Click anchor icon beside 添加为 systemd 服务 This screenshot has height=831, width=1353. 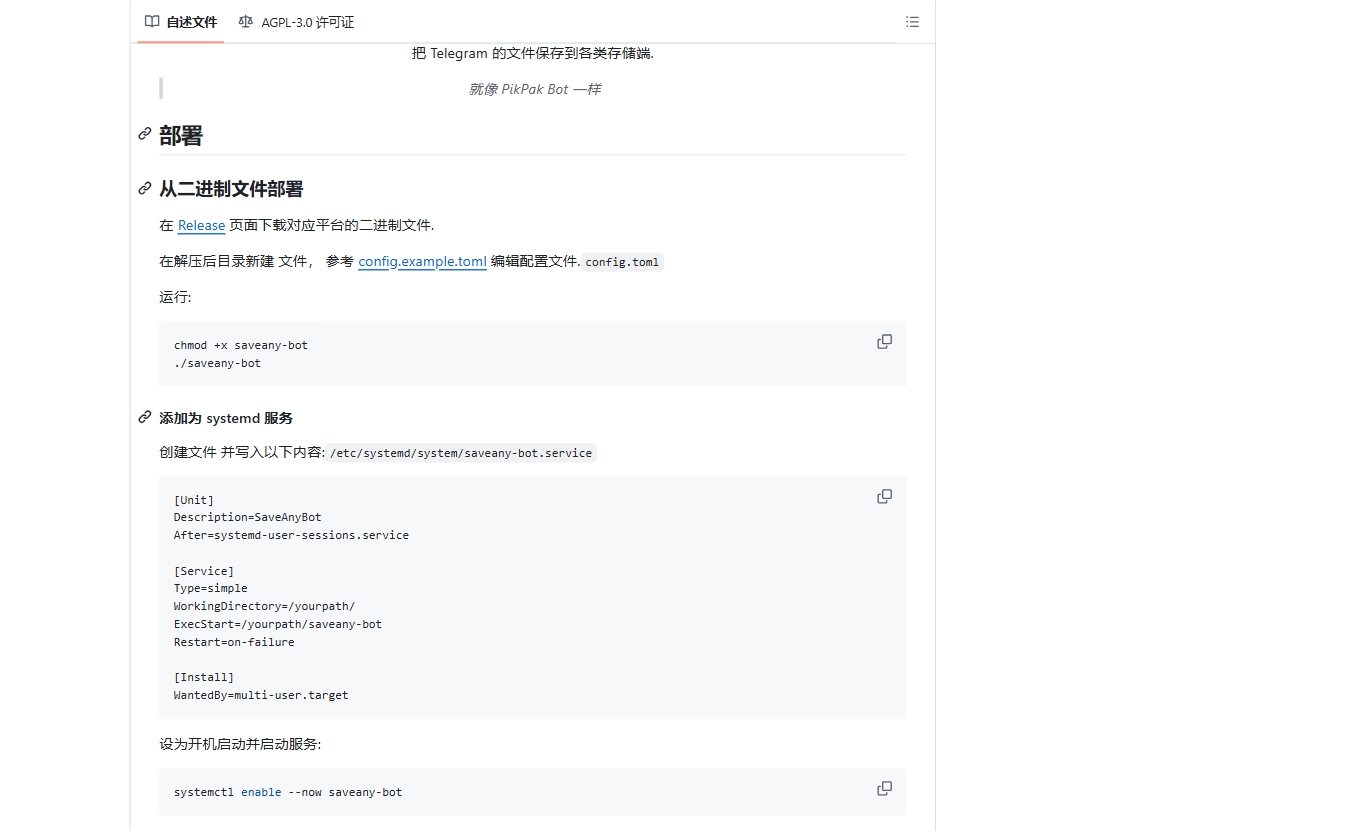tap(145, 417)
